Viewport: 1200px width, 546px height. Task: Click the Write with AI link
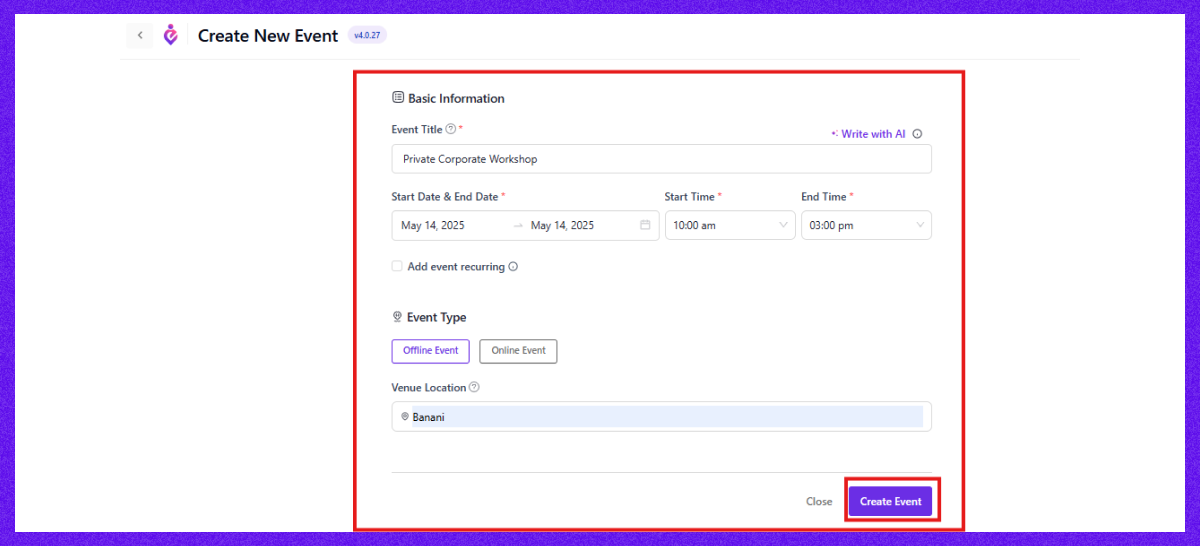point(868,134)
